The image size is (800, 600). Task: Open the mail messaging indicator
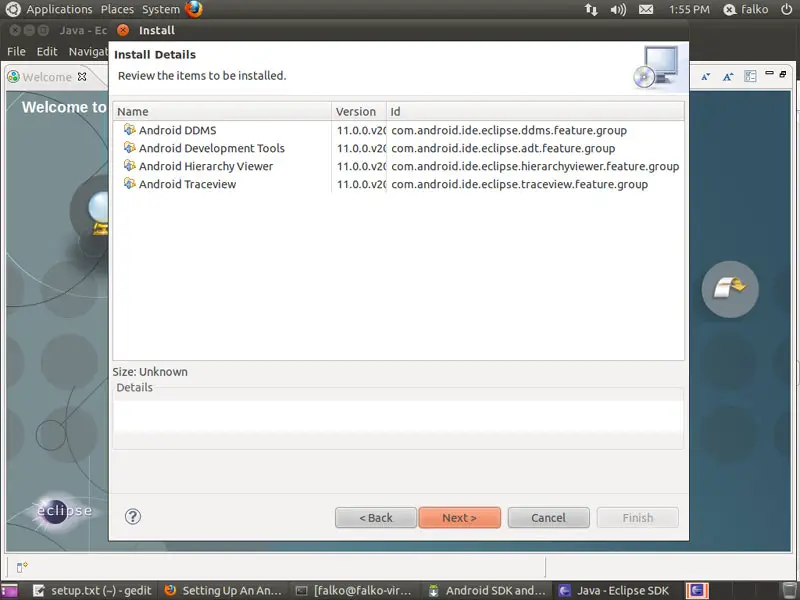(646, 9)
